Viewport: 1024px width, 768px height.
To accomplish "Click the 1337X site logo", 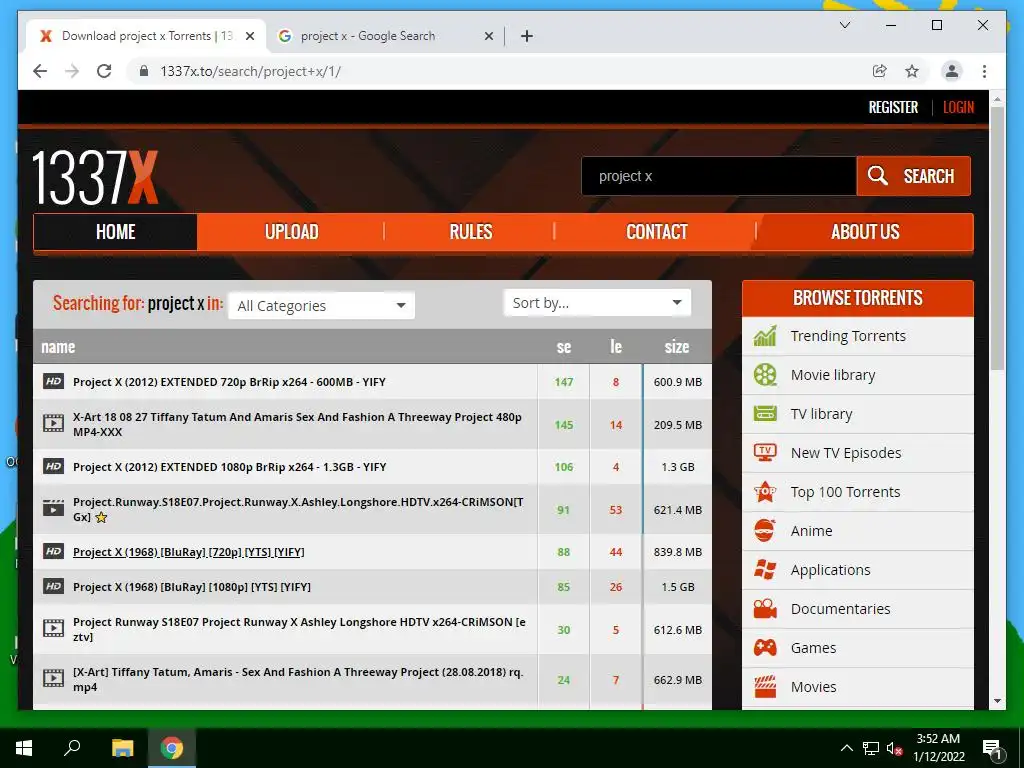I will 95,177.
